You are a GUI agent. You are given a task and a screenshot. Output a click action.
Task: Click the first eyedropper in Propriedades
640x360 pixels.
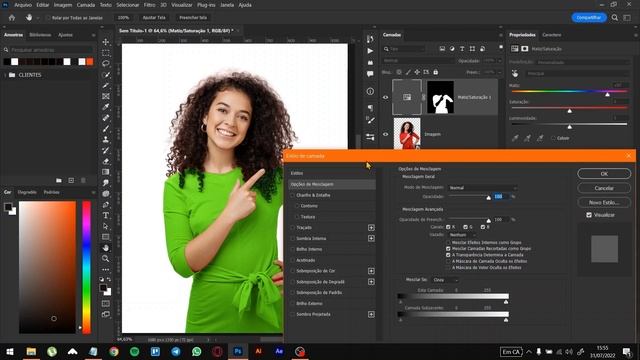point(515,138)
